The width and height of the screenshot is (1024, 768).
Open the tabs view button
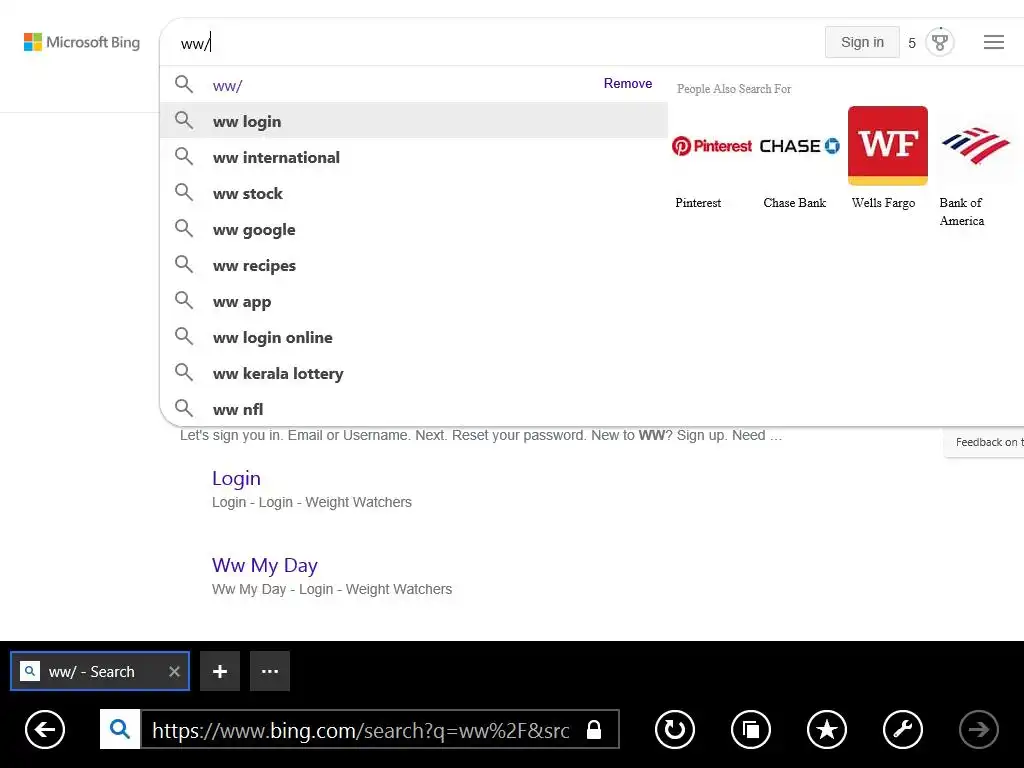[751, 729]
